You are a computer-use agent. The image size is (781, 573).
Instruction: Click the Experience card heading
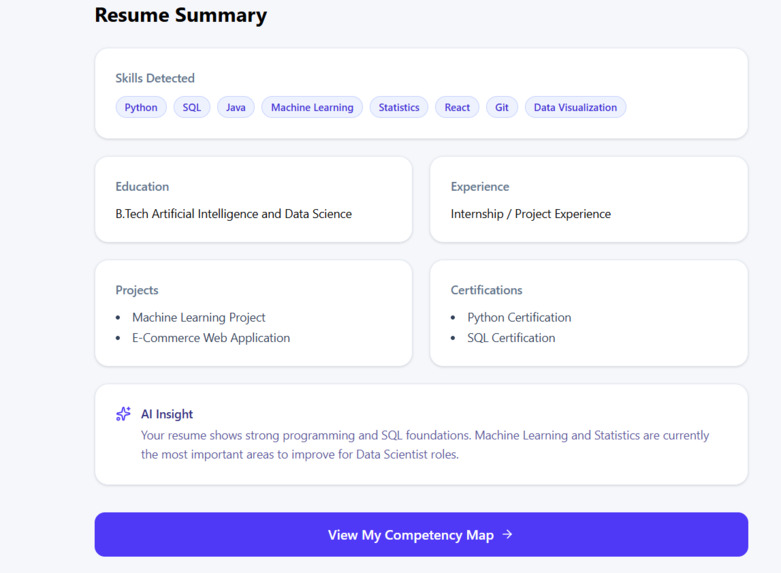[x=480, y=186]
